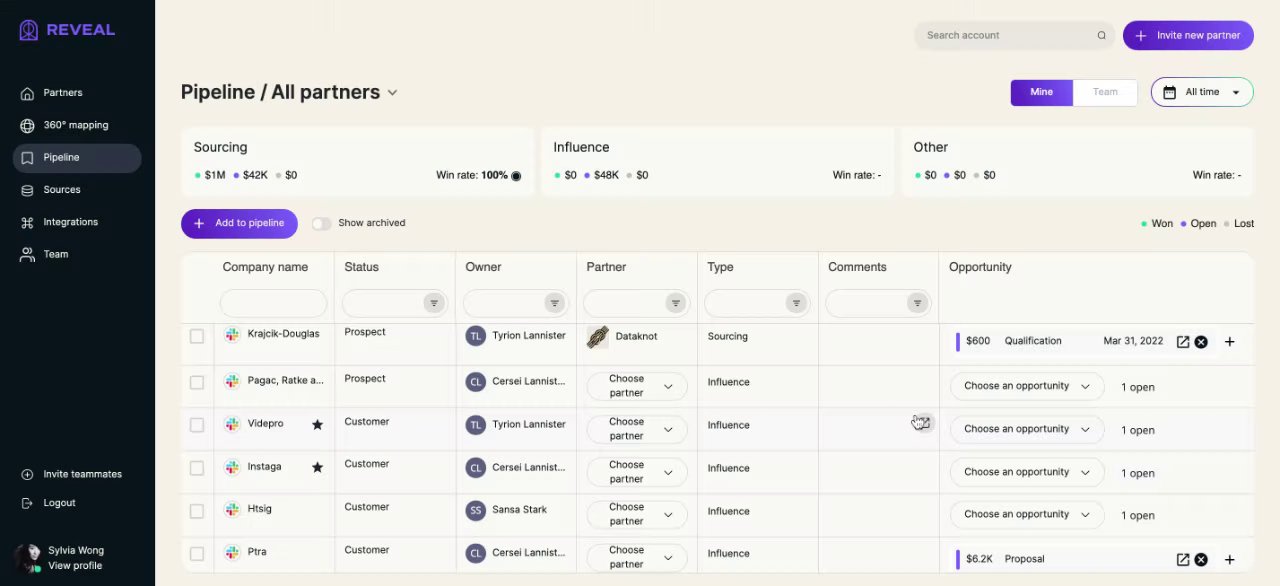Click the Search account field
Image resolution: width=1280 pixels, height=586 pixels.
pos(1005,36)
